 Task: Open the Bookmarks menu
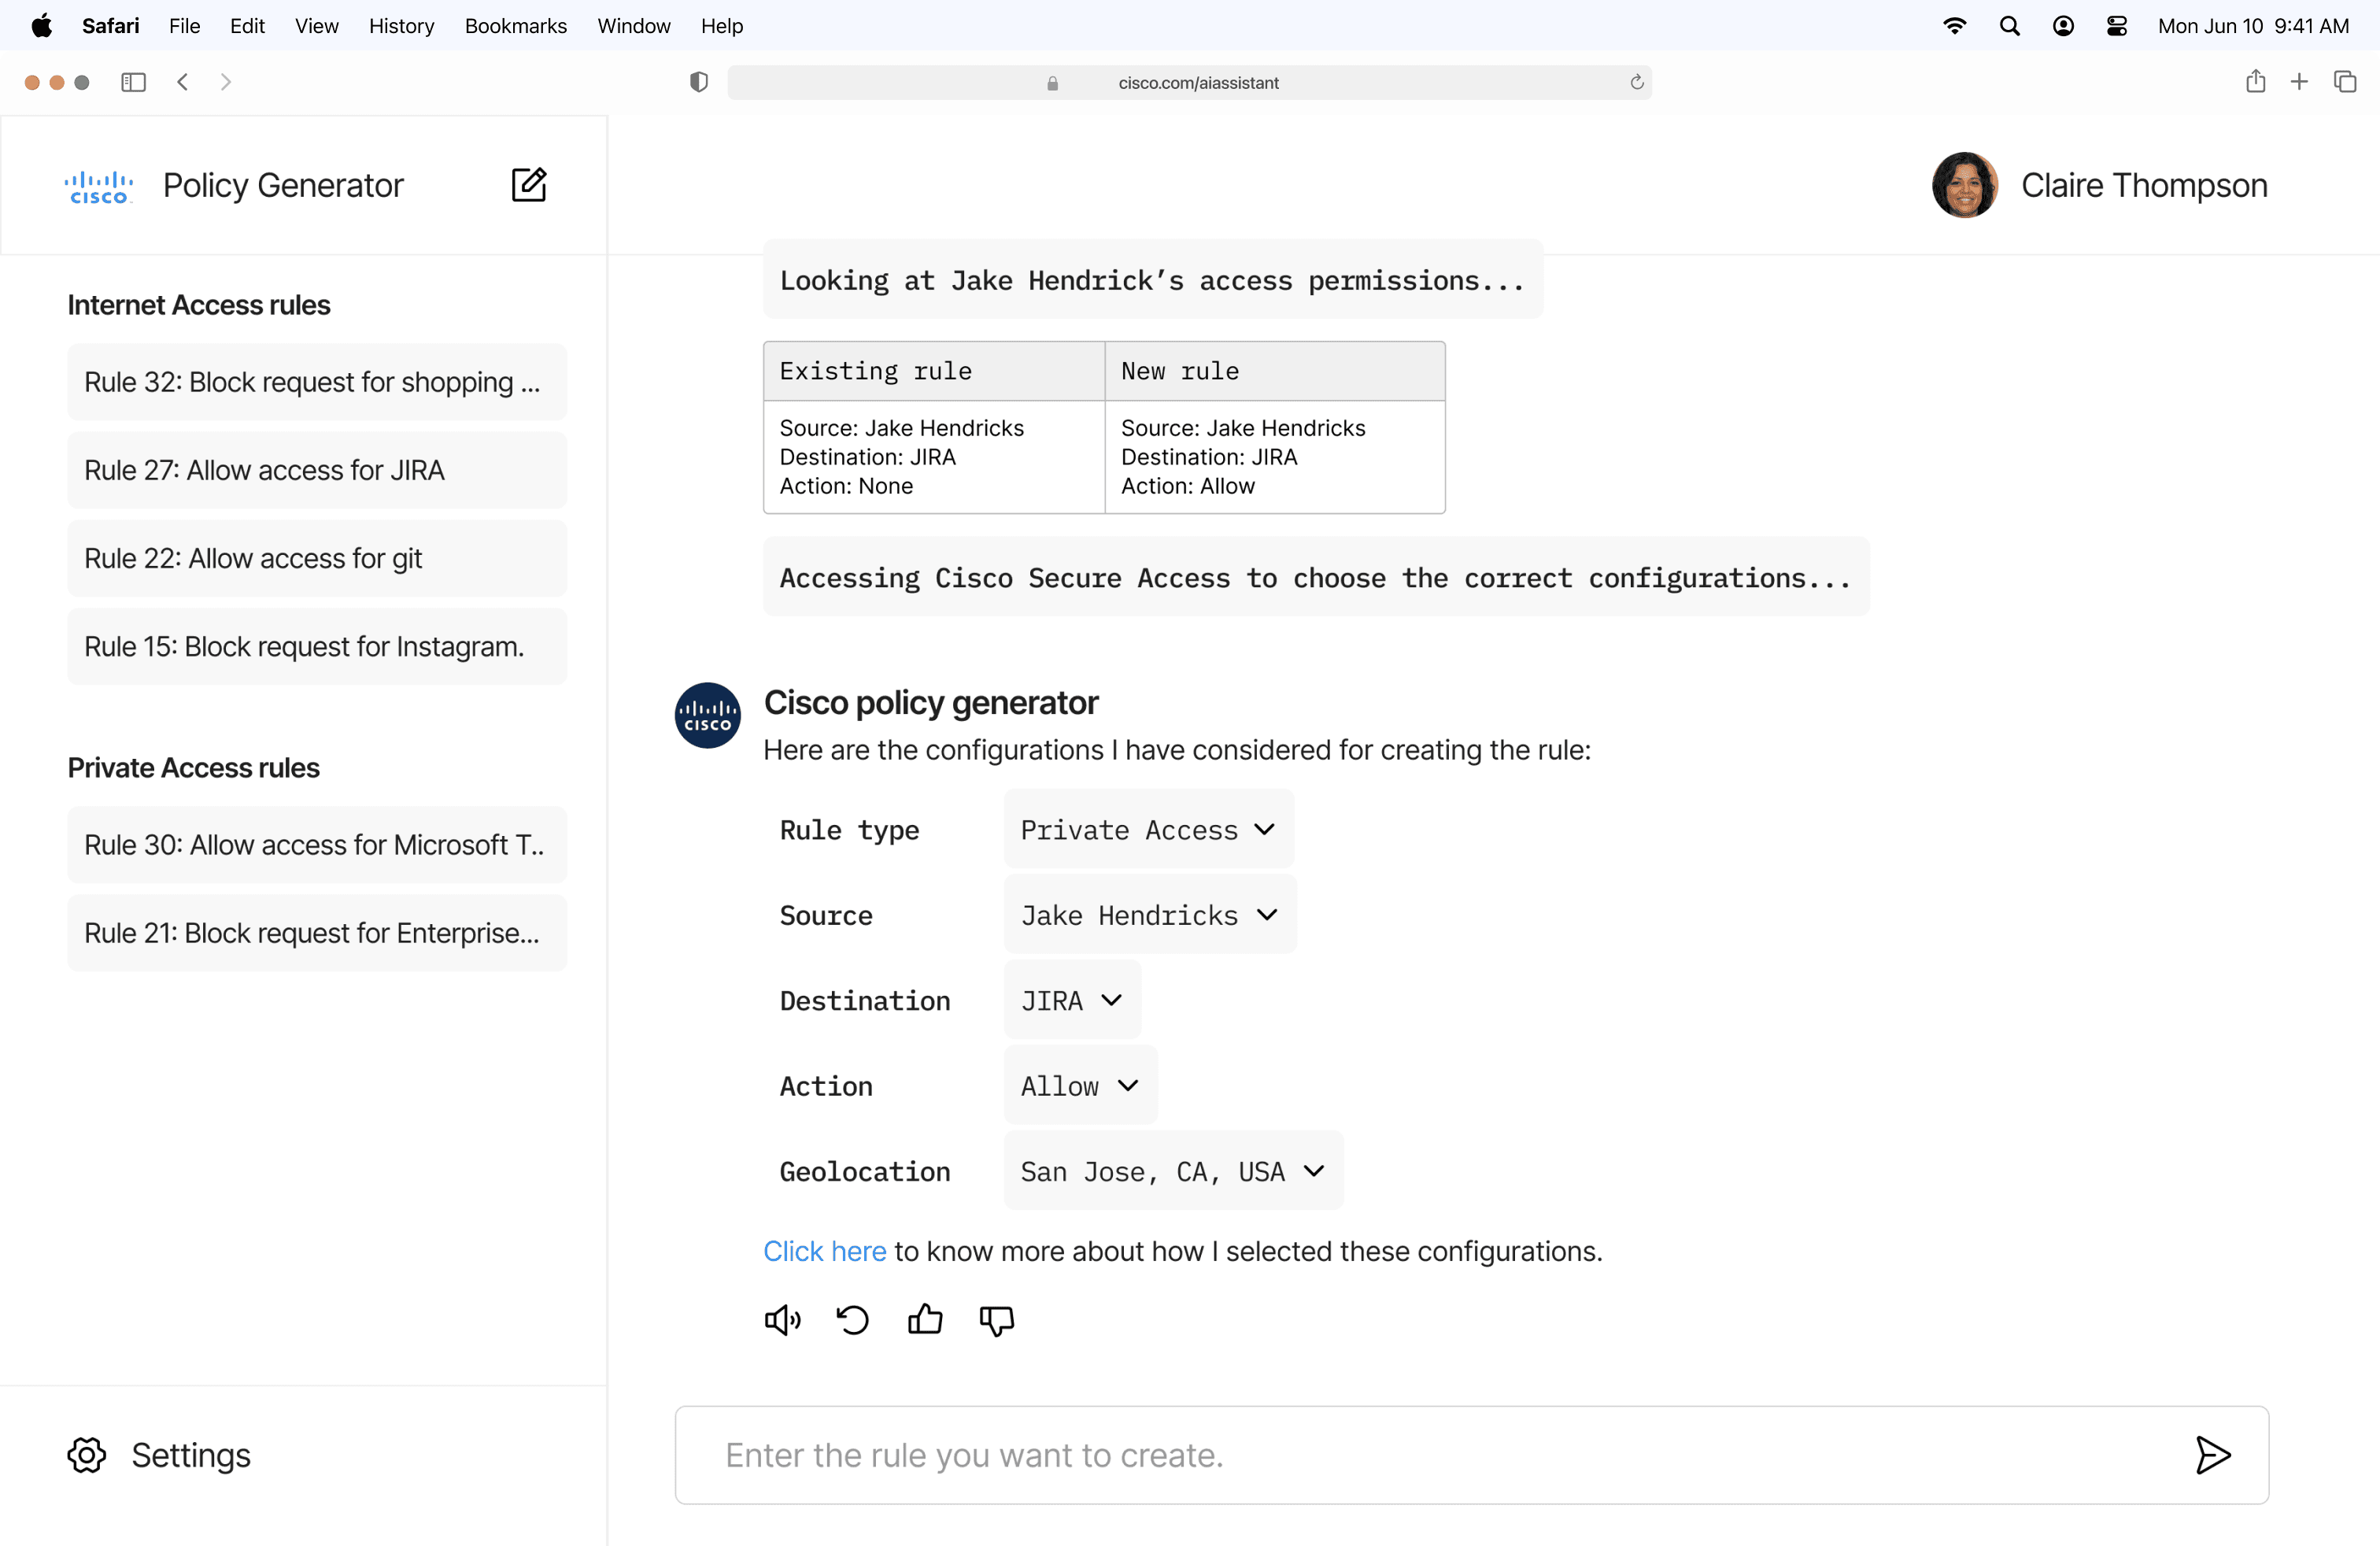515,26
